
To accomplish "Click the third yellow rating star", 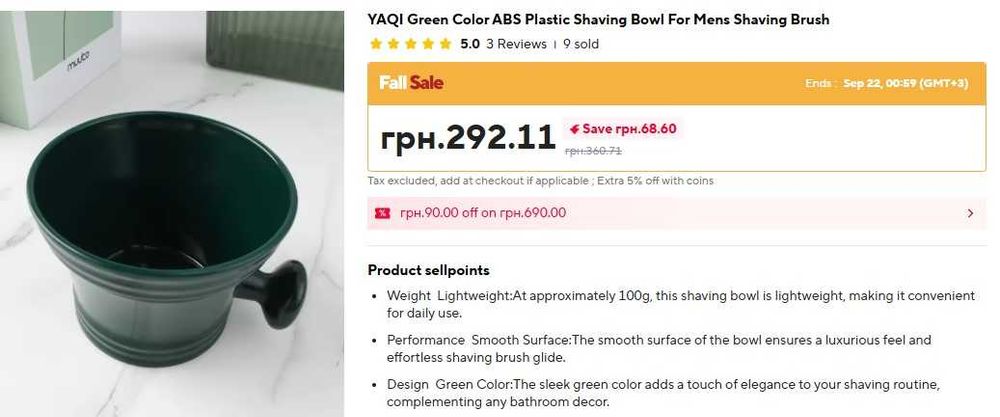I will 411,44.
